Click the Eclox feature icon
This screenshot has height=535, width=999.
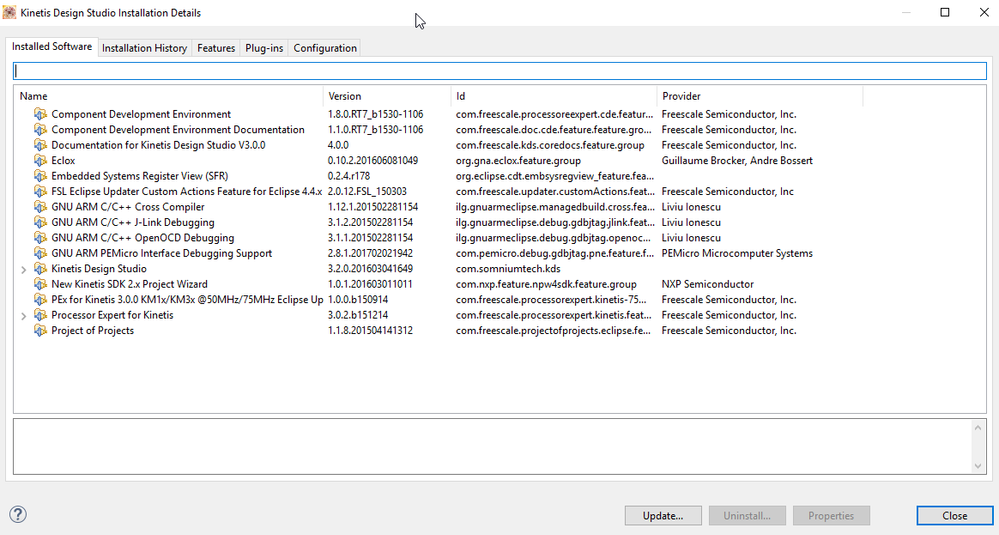click(40, 160)
